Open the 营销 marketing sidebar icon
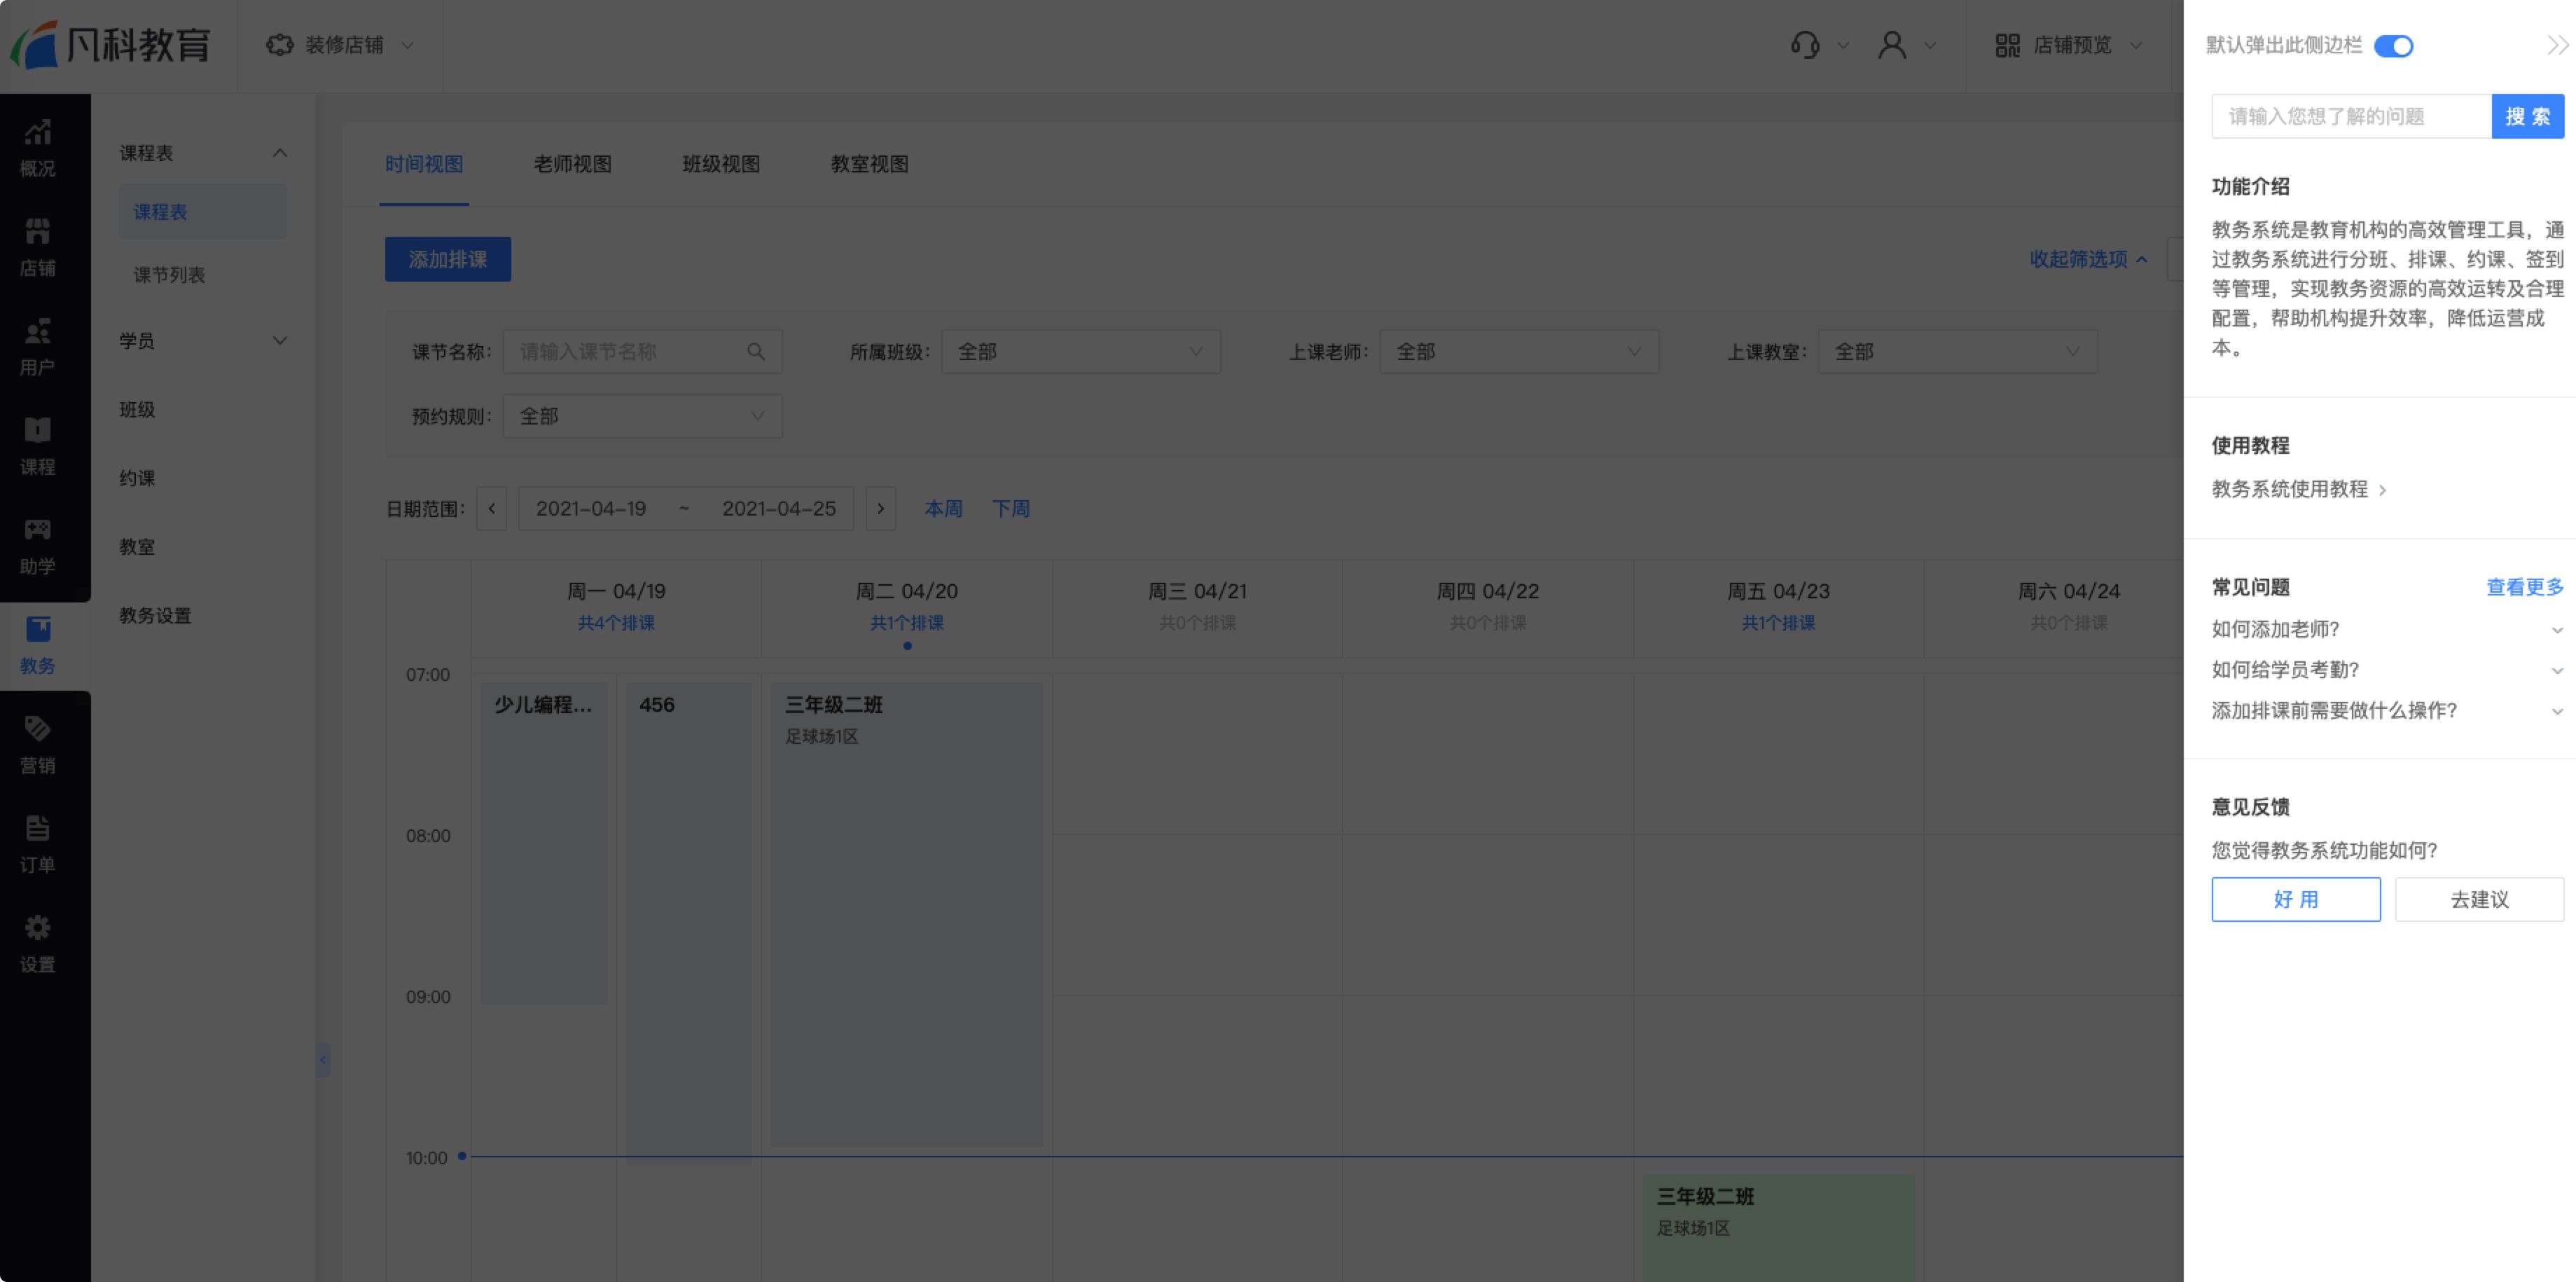2576x1282 pixels. tap(37, 745)
